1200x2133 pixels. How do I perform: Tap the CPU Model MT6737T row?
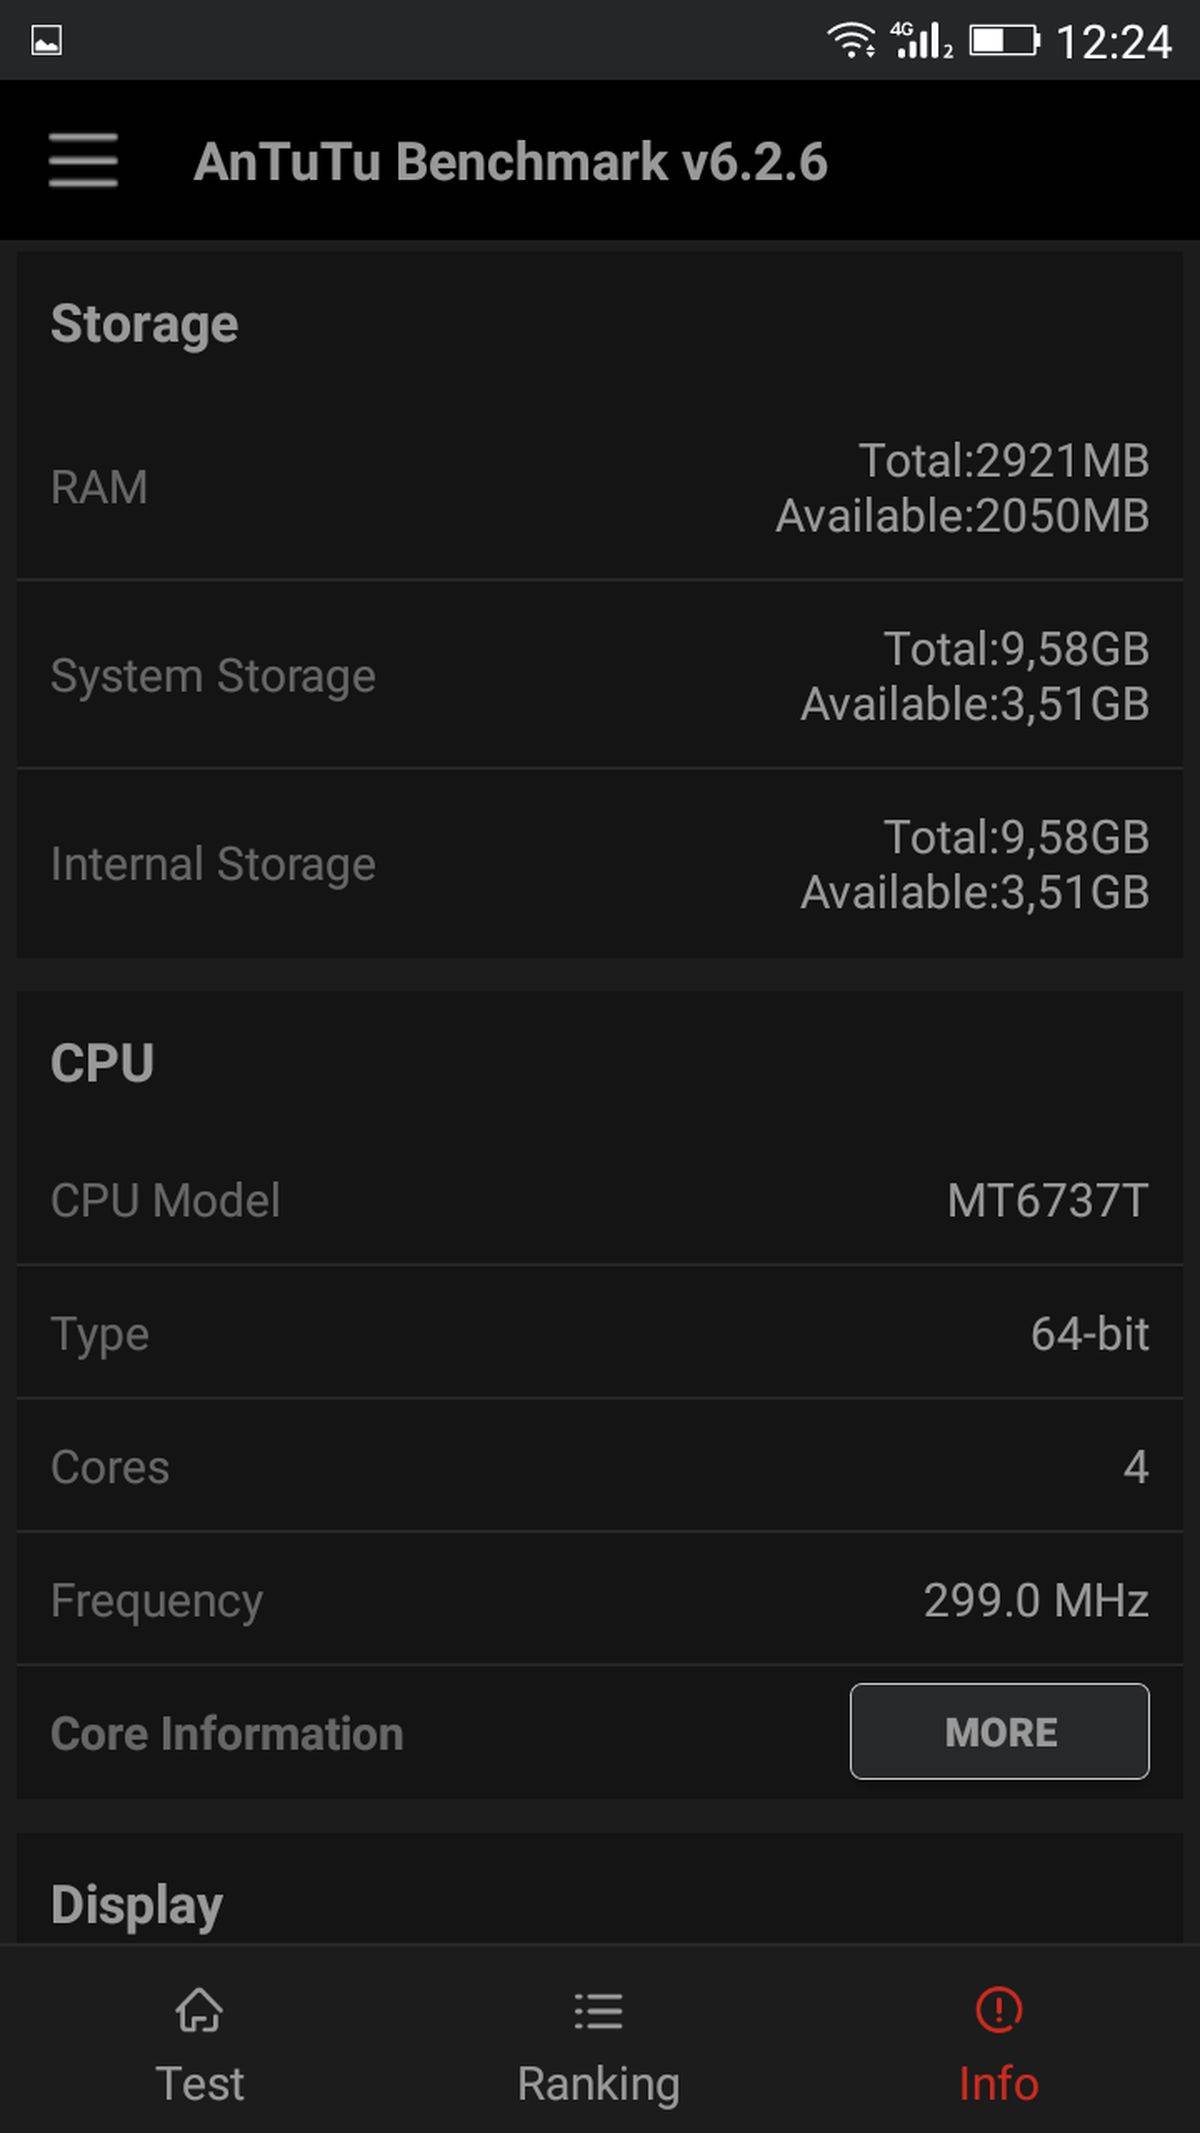tap(600, 1200)
